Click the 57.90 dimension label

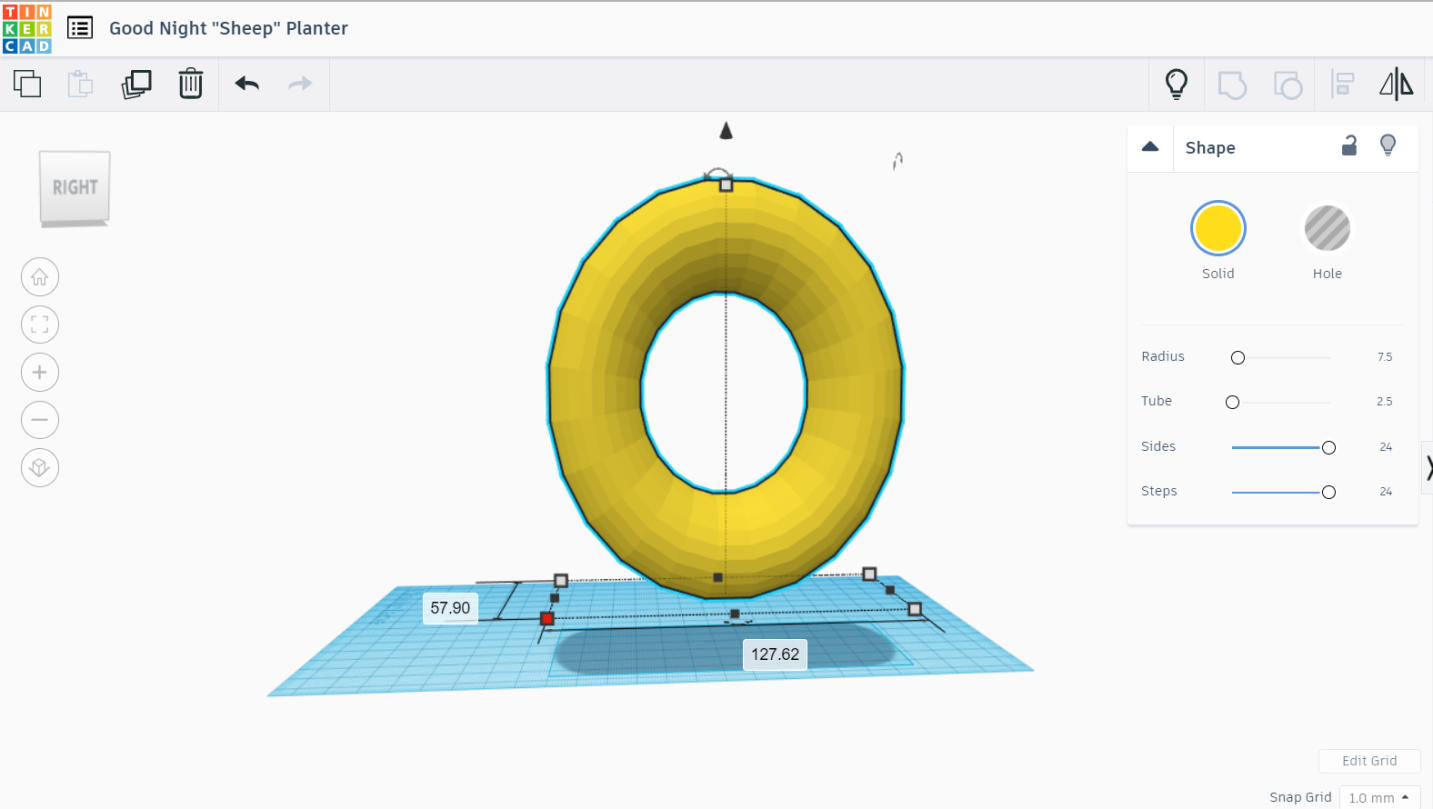pos(450,608)
